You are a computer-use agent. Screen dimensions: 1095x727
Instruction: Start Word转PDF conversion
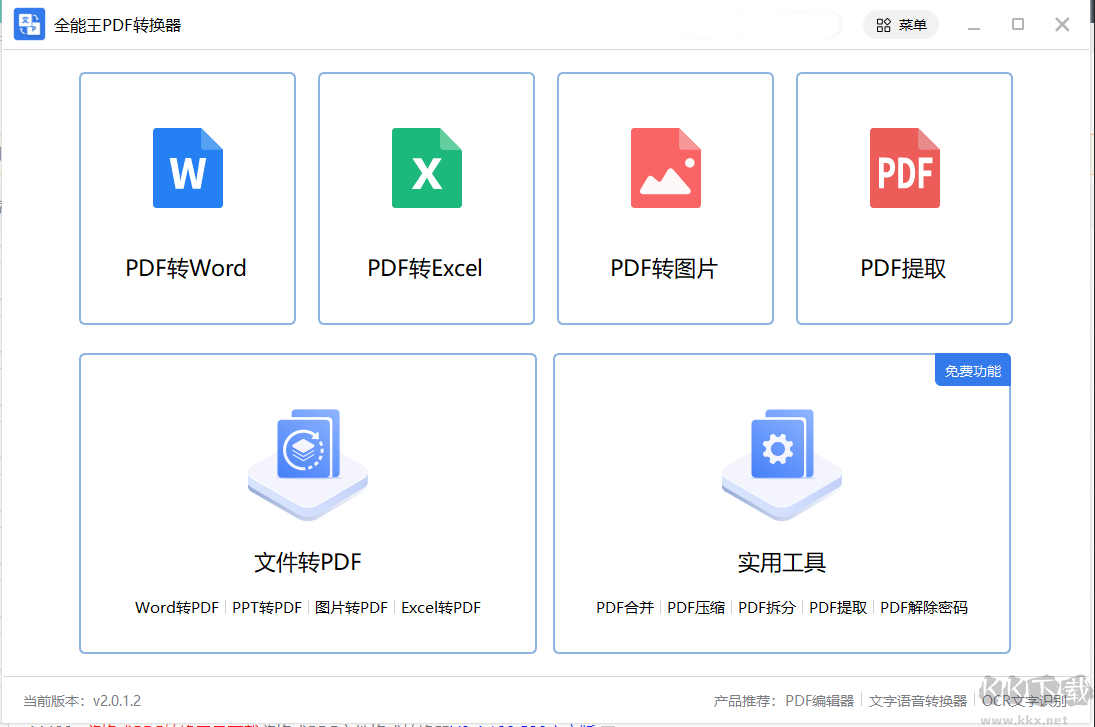[176, 607]
